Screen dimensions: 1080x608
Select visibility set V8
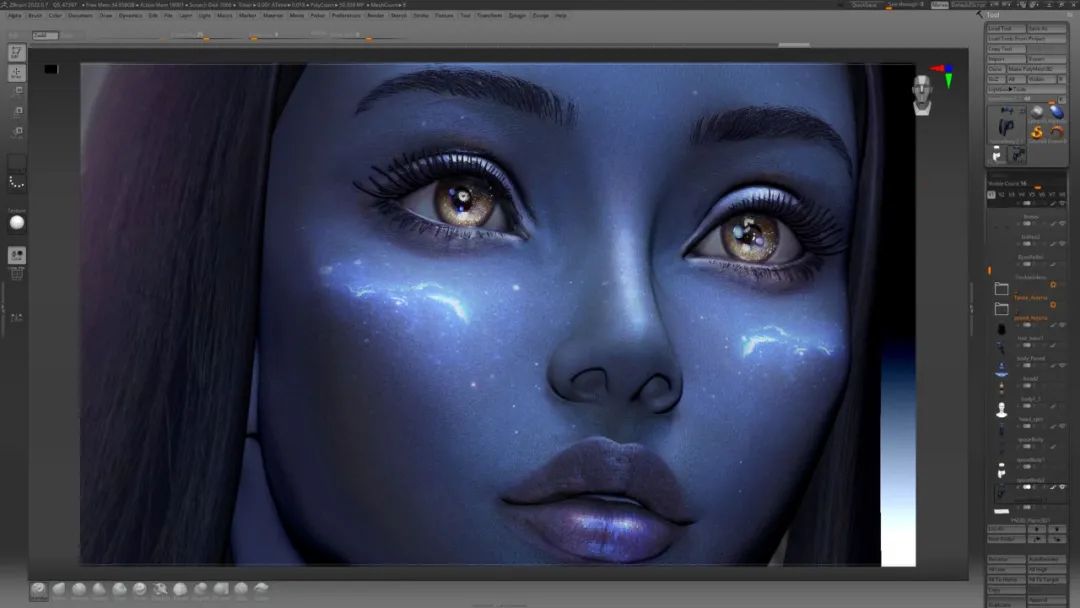(x=1061, y=195)
